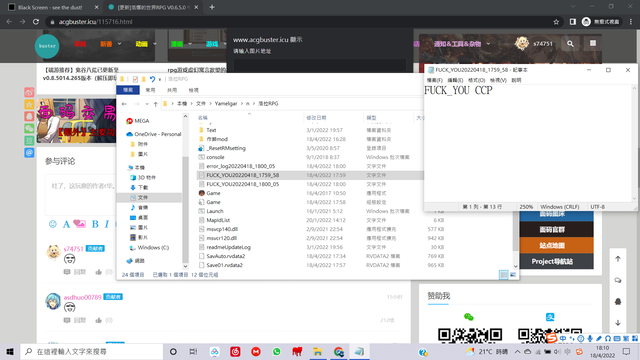Viewport: 640px width, 360px height.
Task: Click the 面码官群 button
Action: tap(556, 229)
